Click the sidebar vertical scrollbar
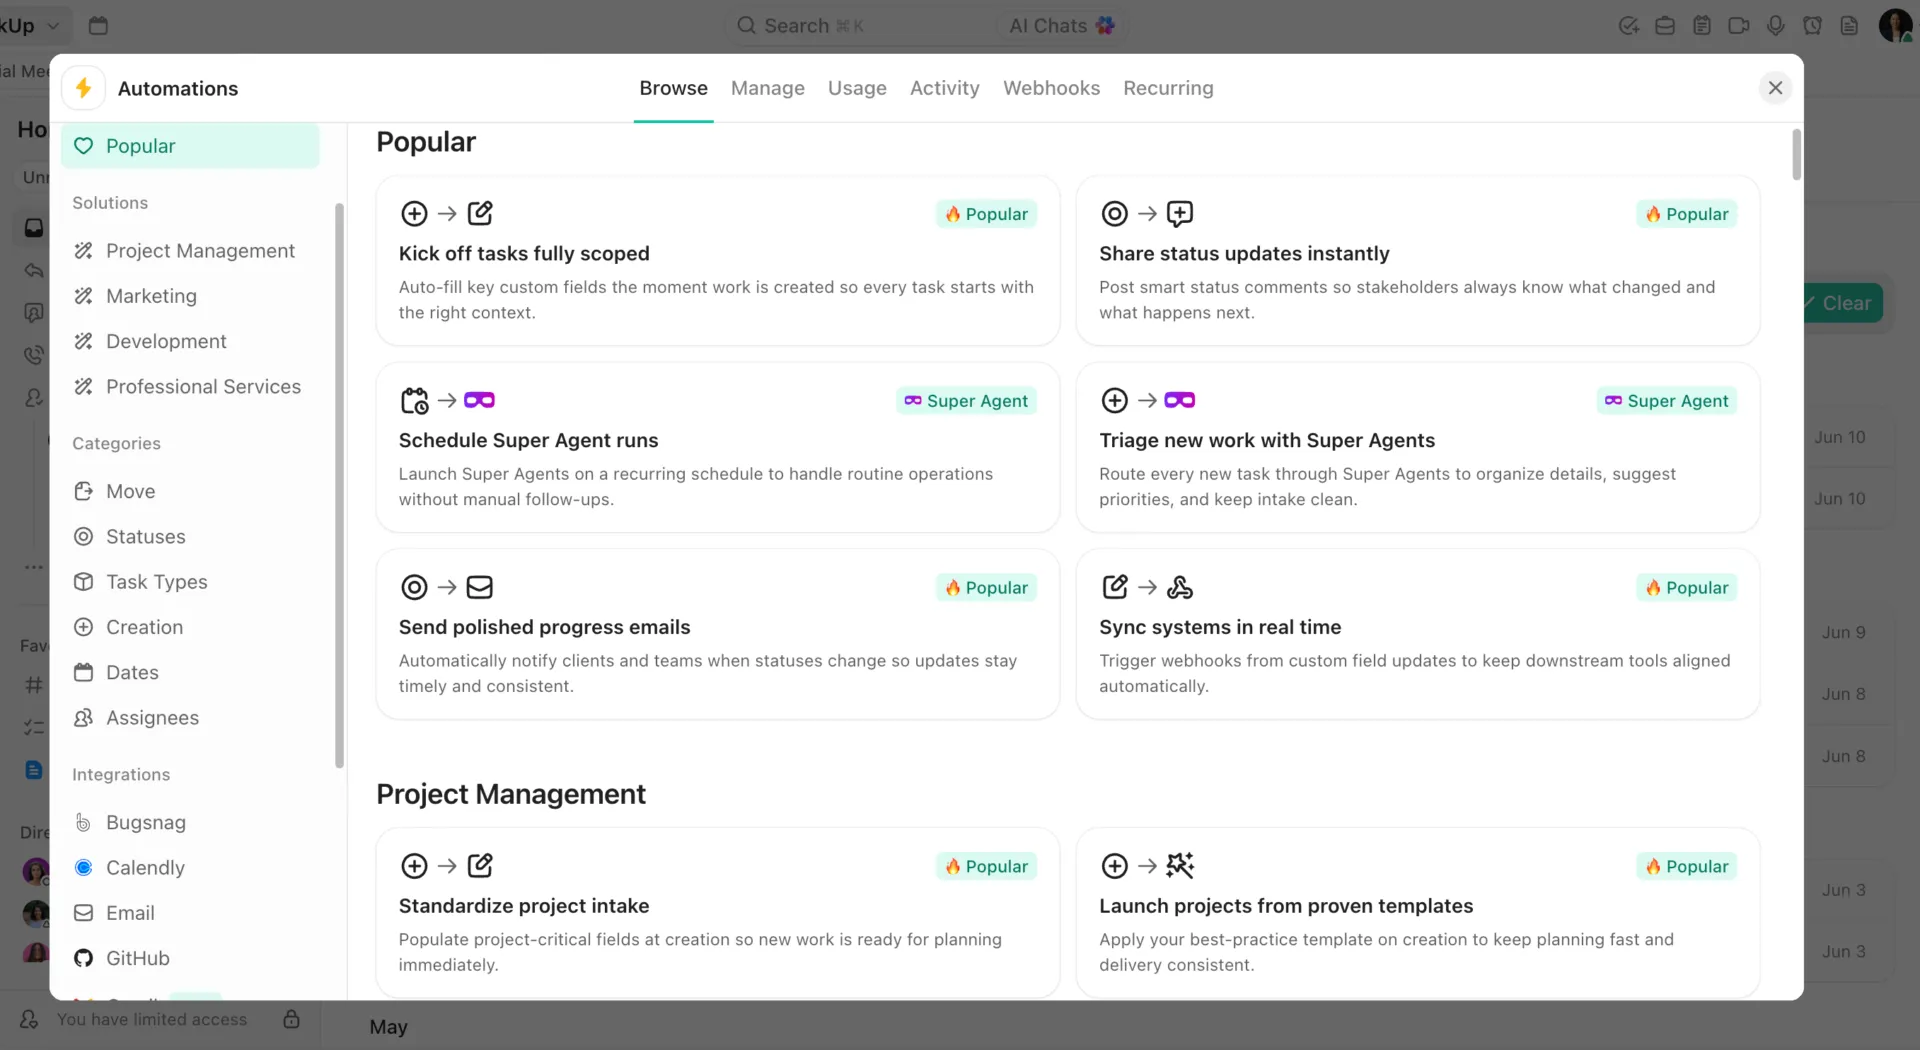Viewport: 1920px width, 1050px height. pyautogui.click(x=339, y=485)
